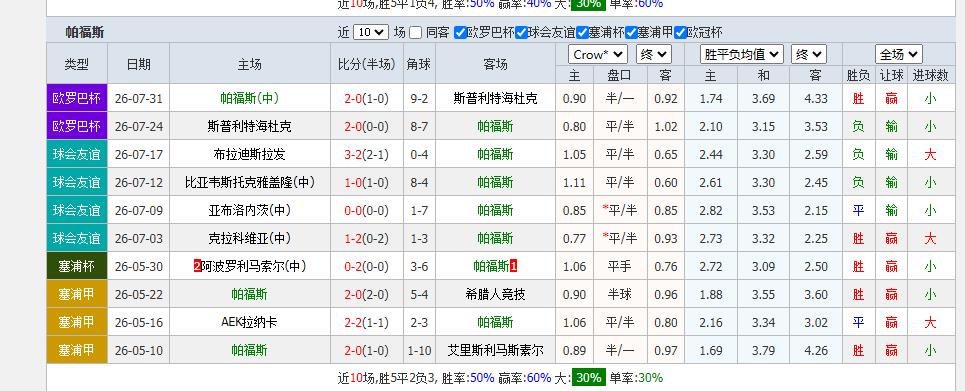The width and height of the screenshot is (965, 391).
Task: Click the corner count 8-7
Action: (x=419, y=127)
